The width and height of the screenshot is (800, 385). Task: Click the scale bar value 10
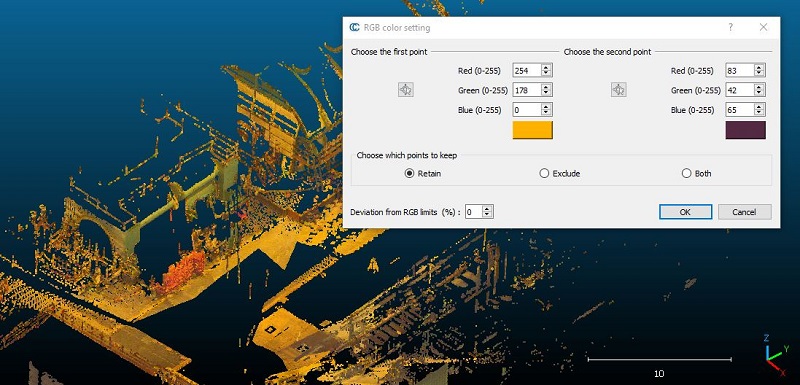[659, 374]
